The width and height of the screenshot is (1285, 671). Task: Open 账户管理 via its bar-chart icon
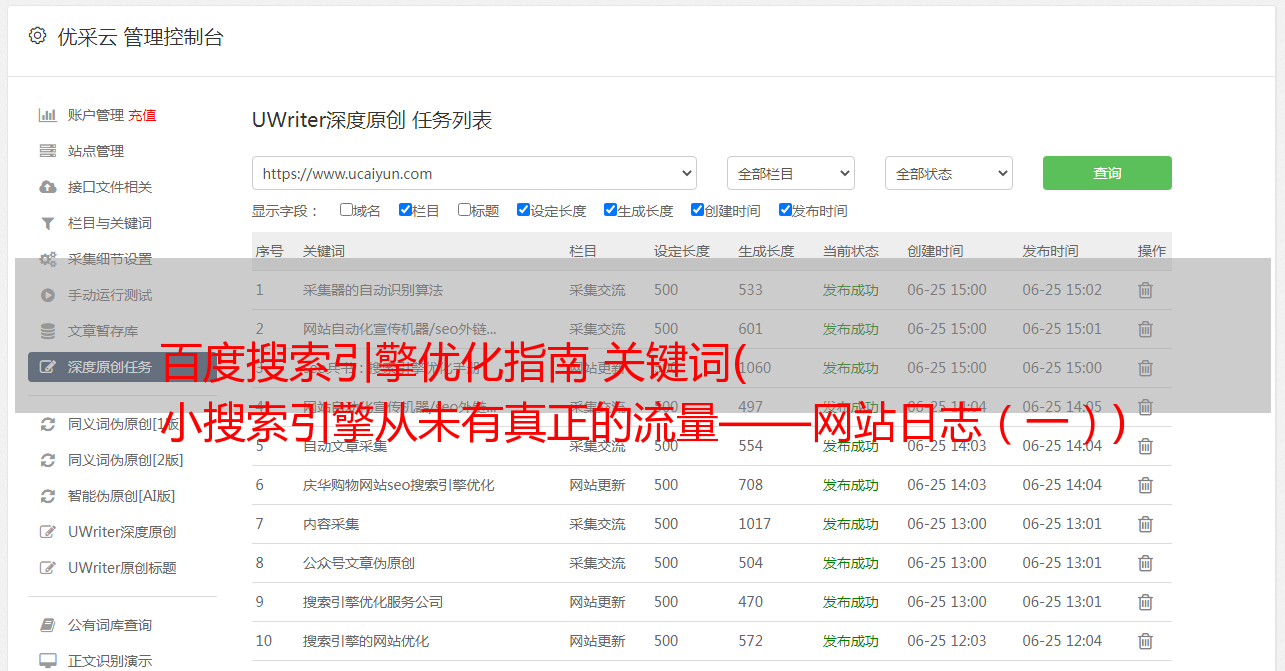(47, 115)
